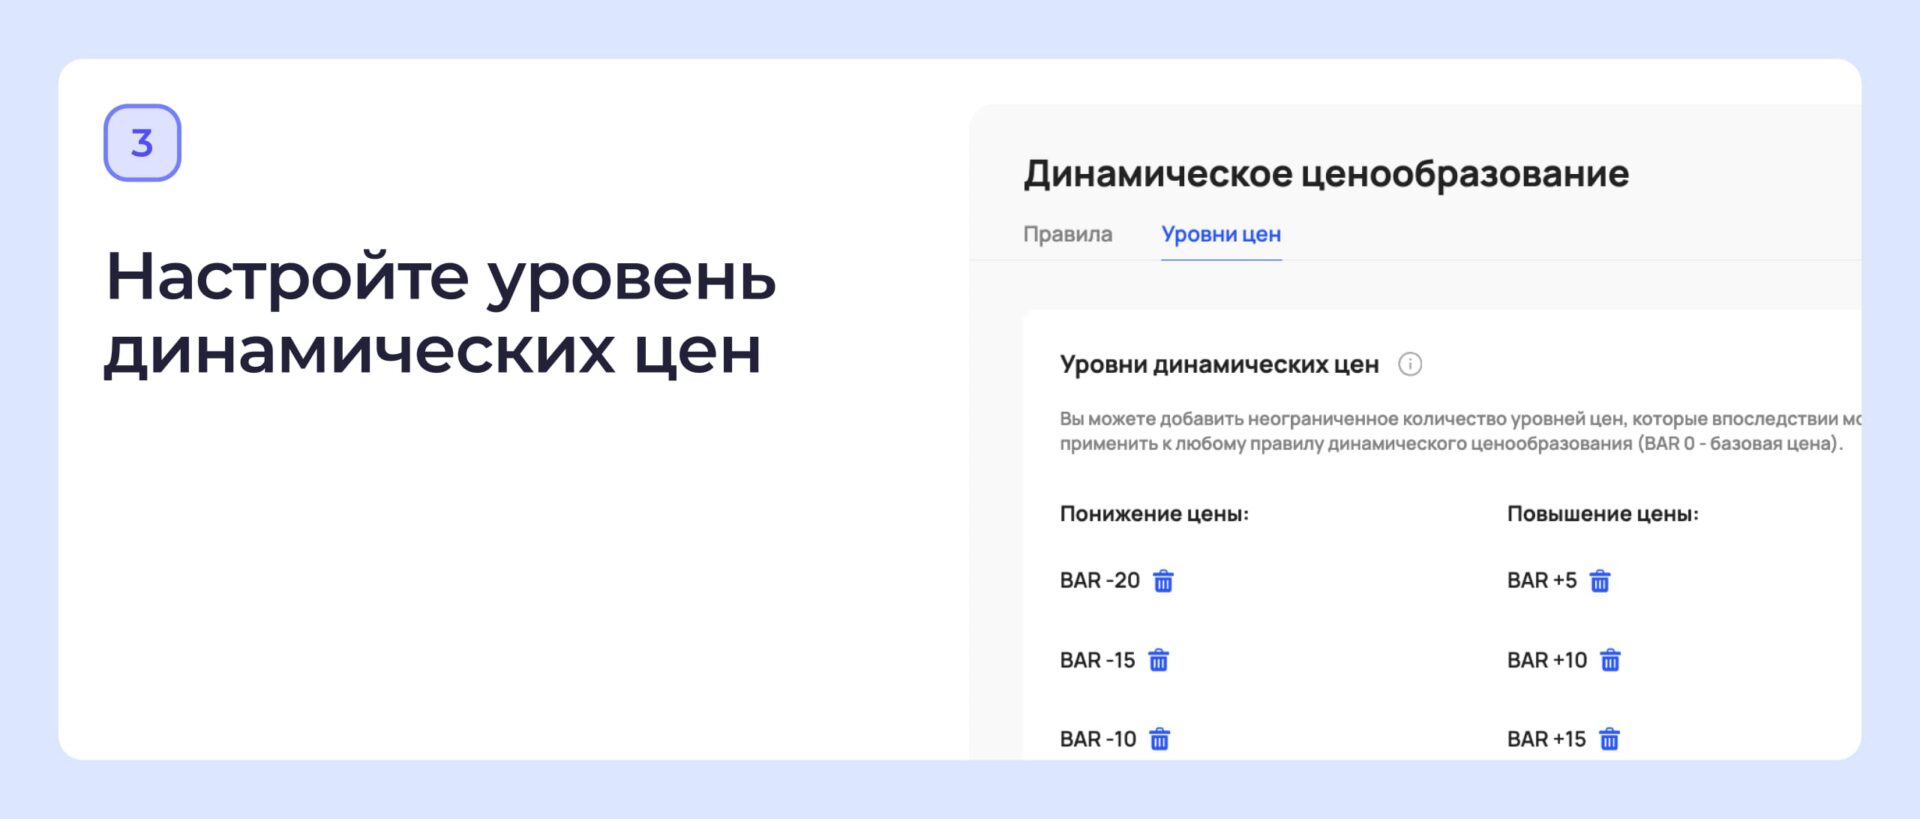Viewport: 1920px width, 819px height.
Task: Delete the BAR -15 price level
Action: 1158,660
